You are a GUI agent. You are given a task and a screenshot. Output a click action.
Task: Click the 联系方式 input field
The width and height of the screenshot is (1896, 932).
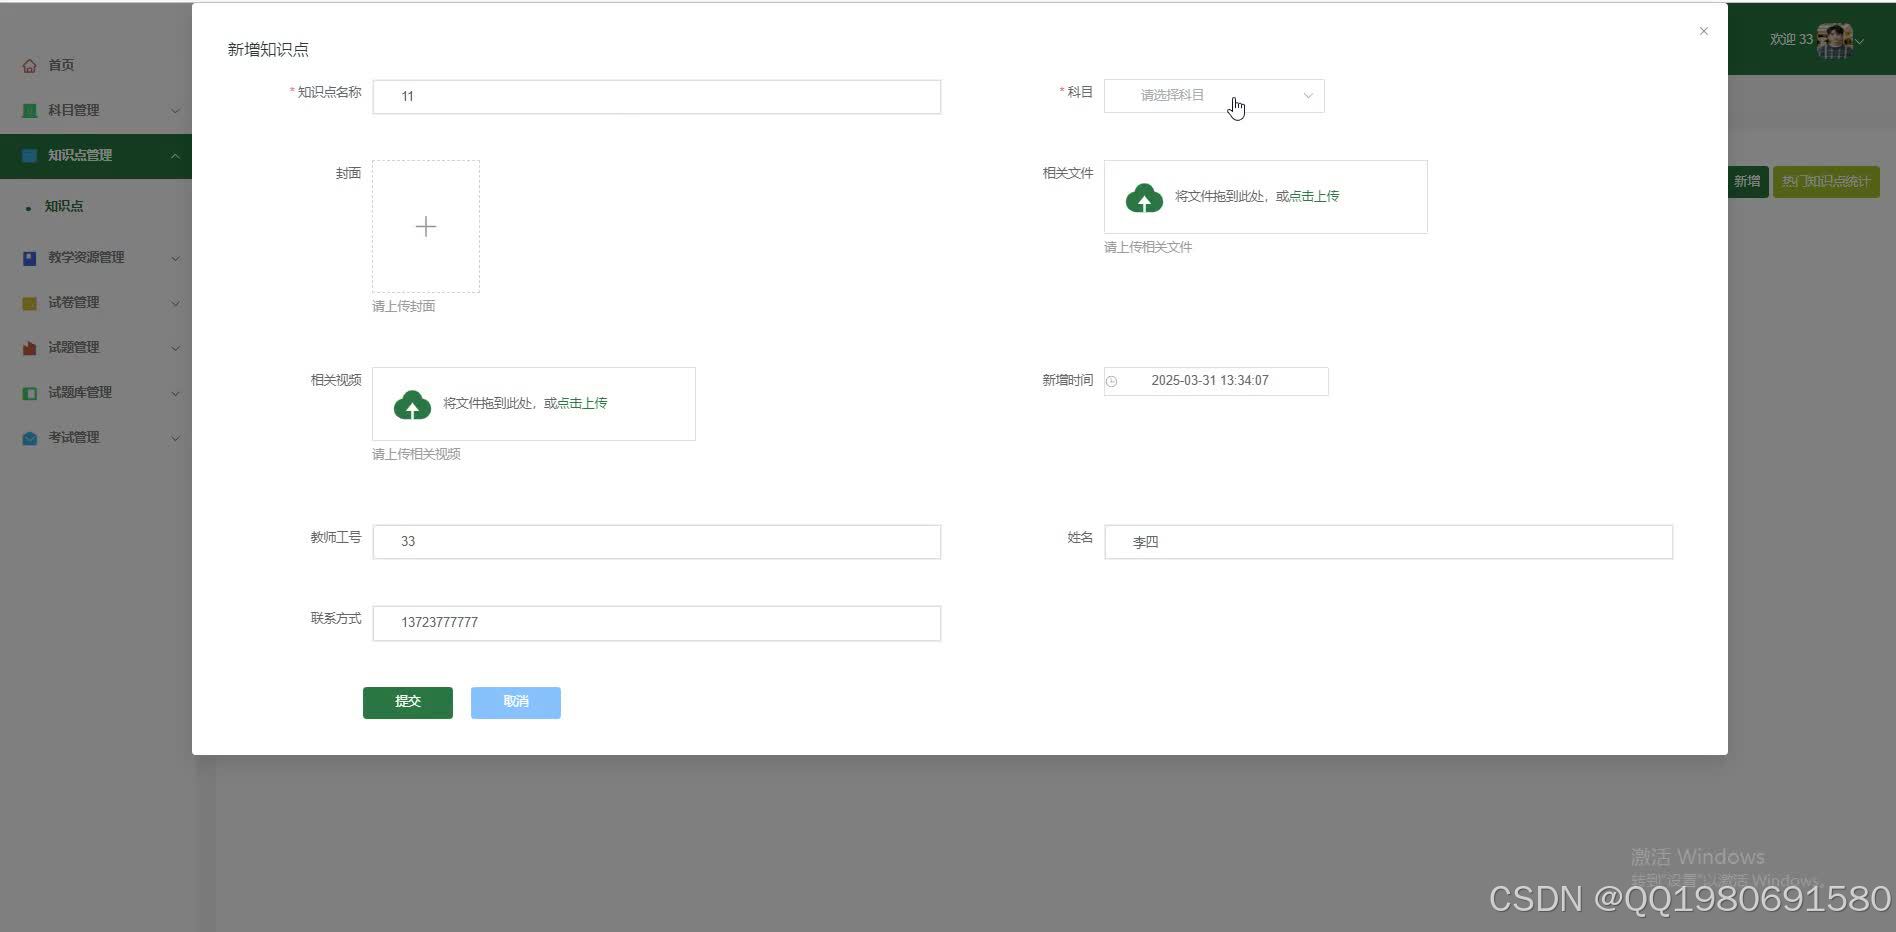(657, 623)
